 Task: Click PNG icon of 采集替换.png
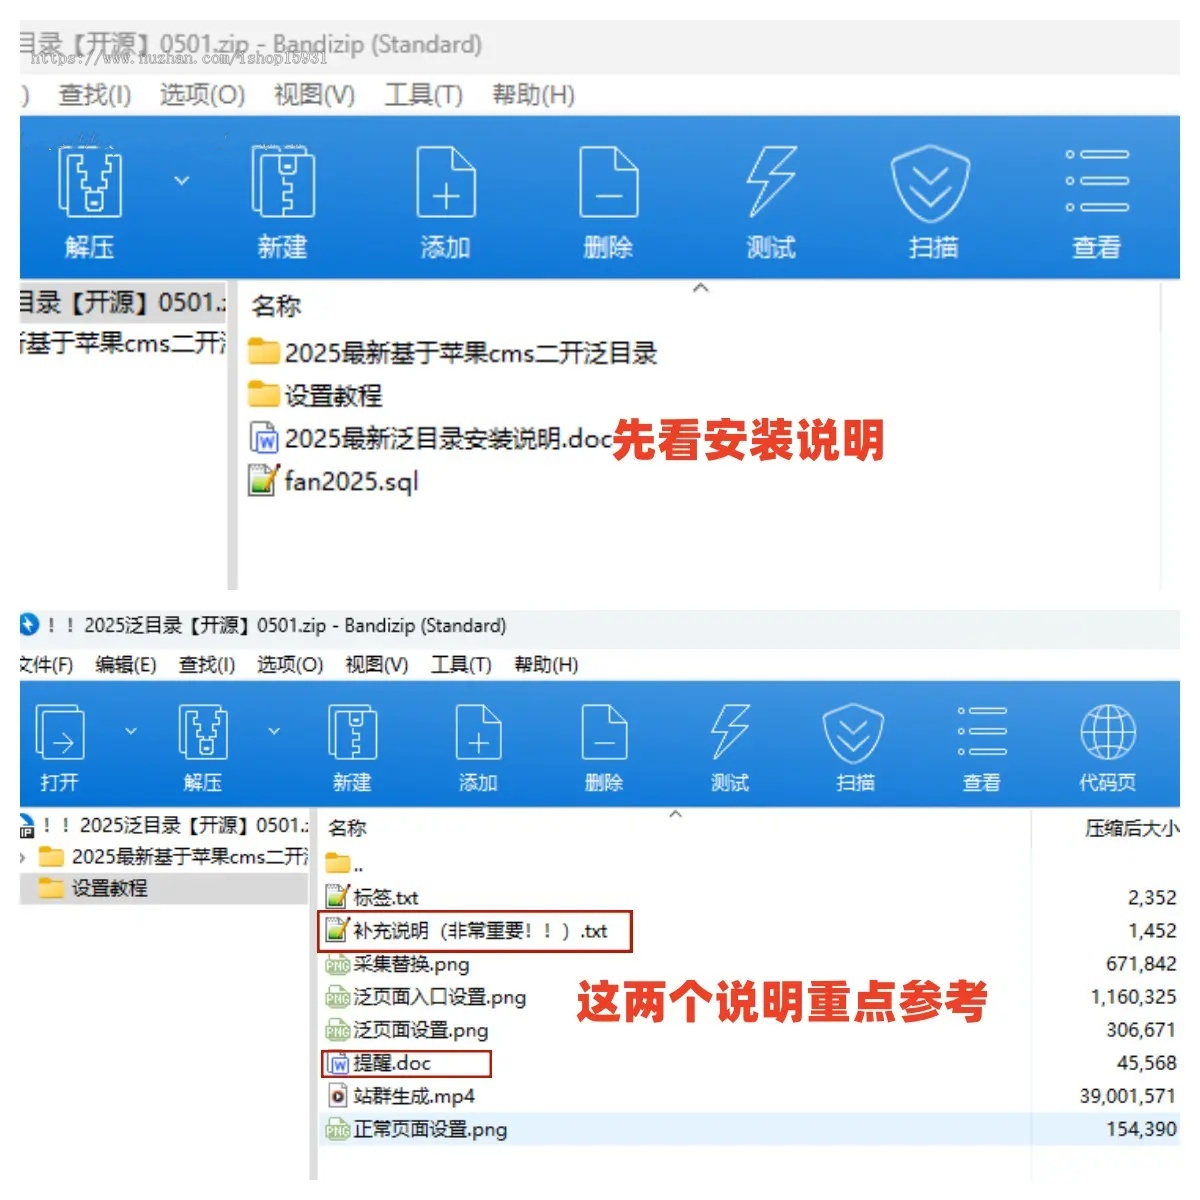pos(337,964)
